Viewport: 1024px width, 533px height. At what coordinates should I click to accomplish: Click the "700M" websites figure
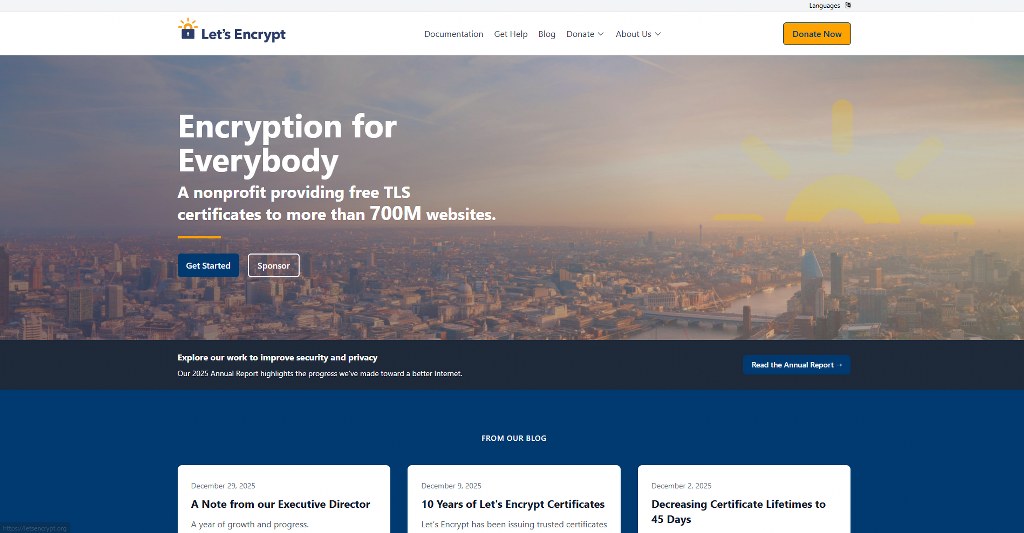(396, 213)
